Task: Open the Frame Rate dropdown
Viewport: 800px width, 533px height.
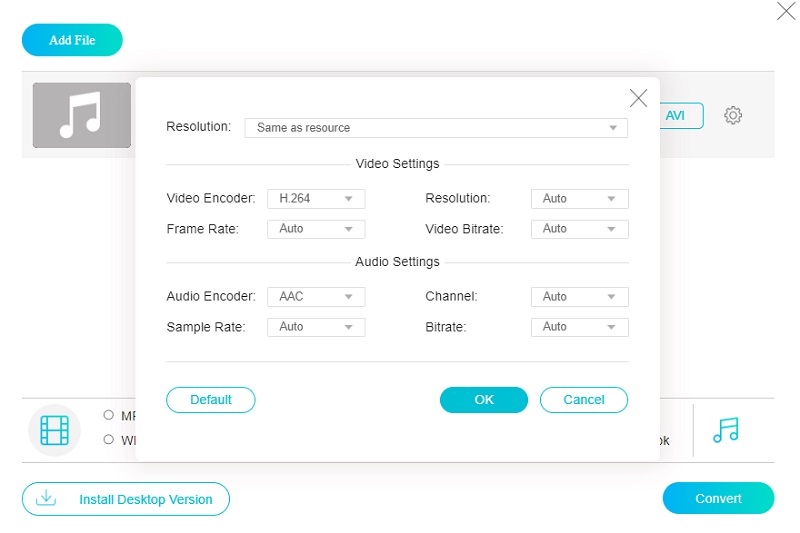Action: [x=316, y=229]
